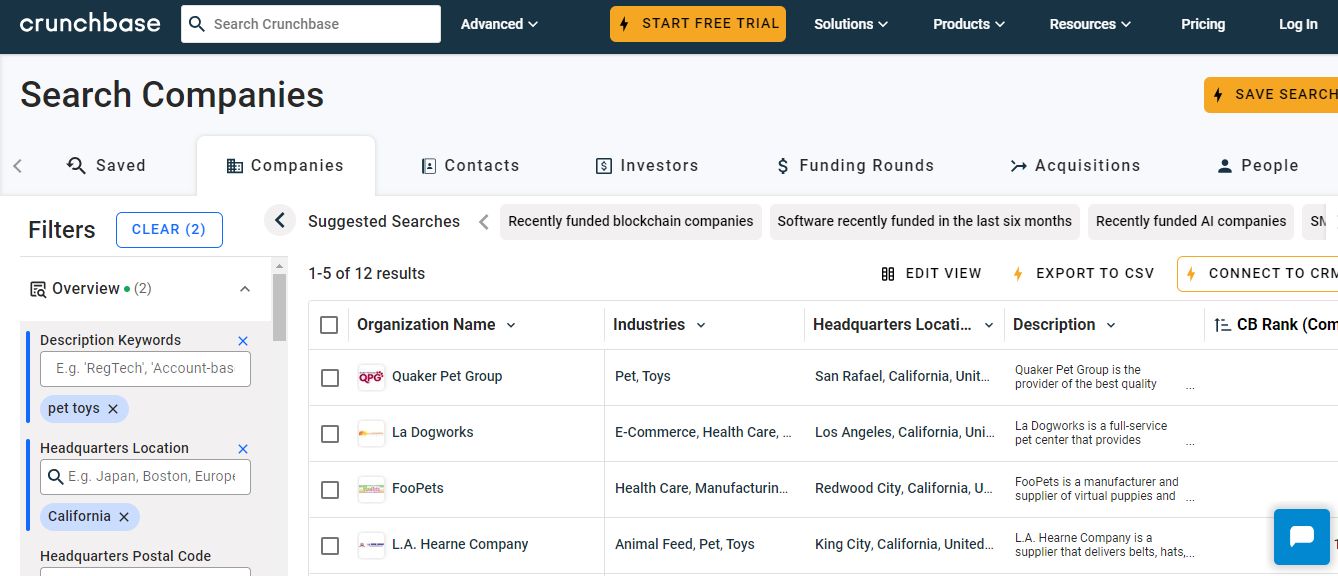The height and width of the screenshot is (576, 1338).
Task: Click the Quaker Pet Group logo
Action: [x=371, y=377]
